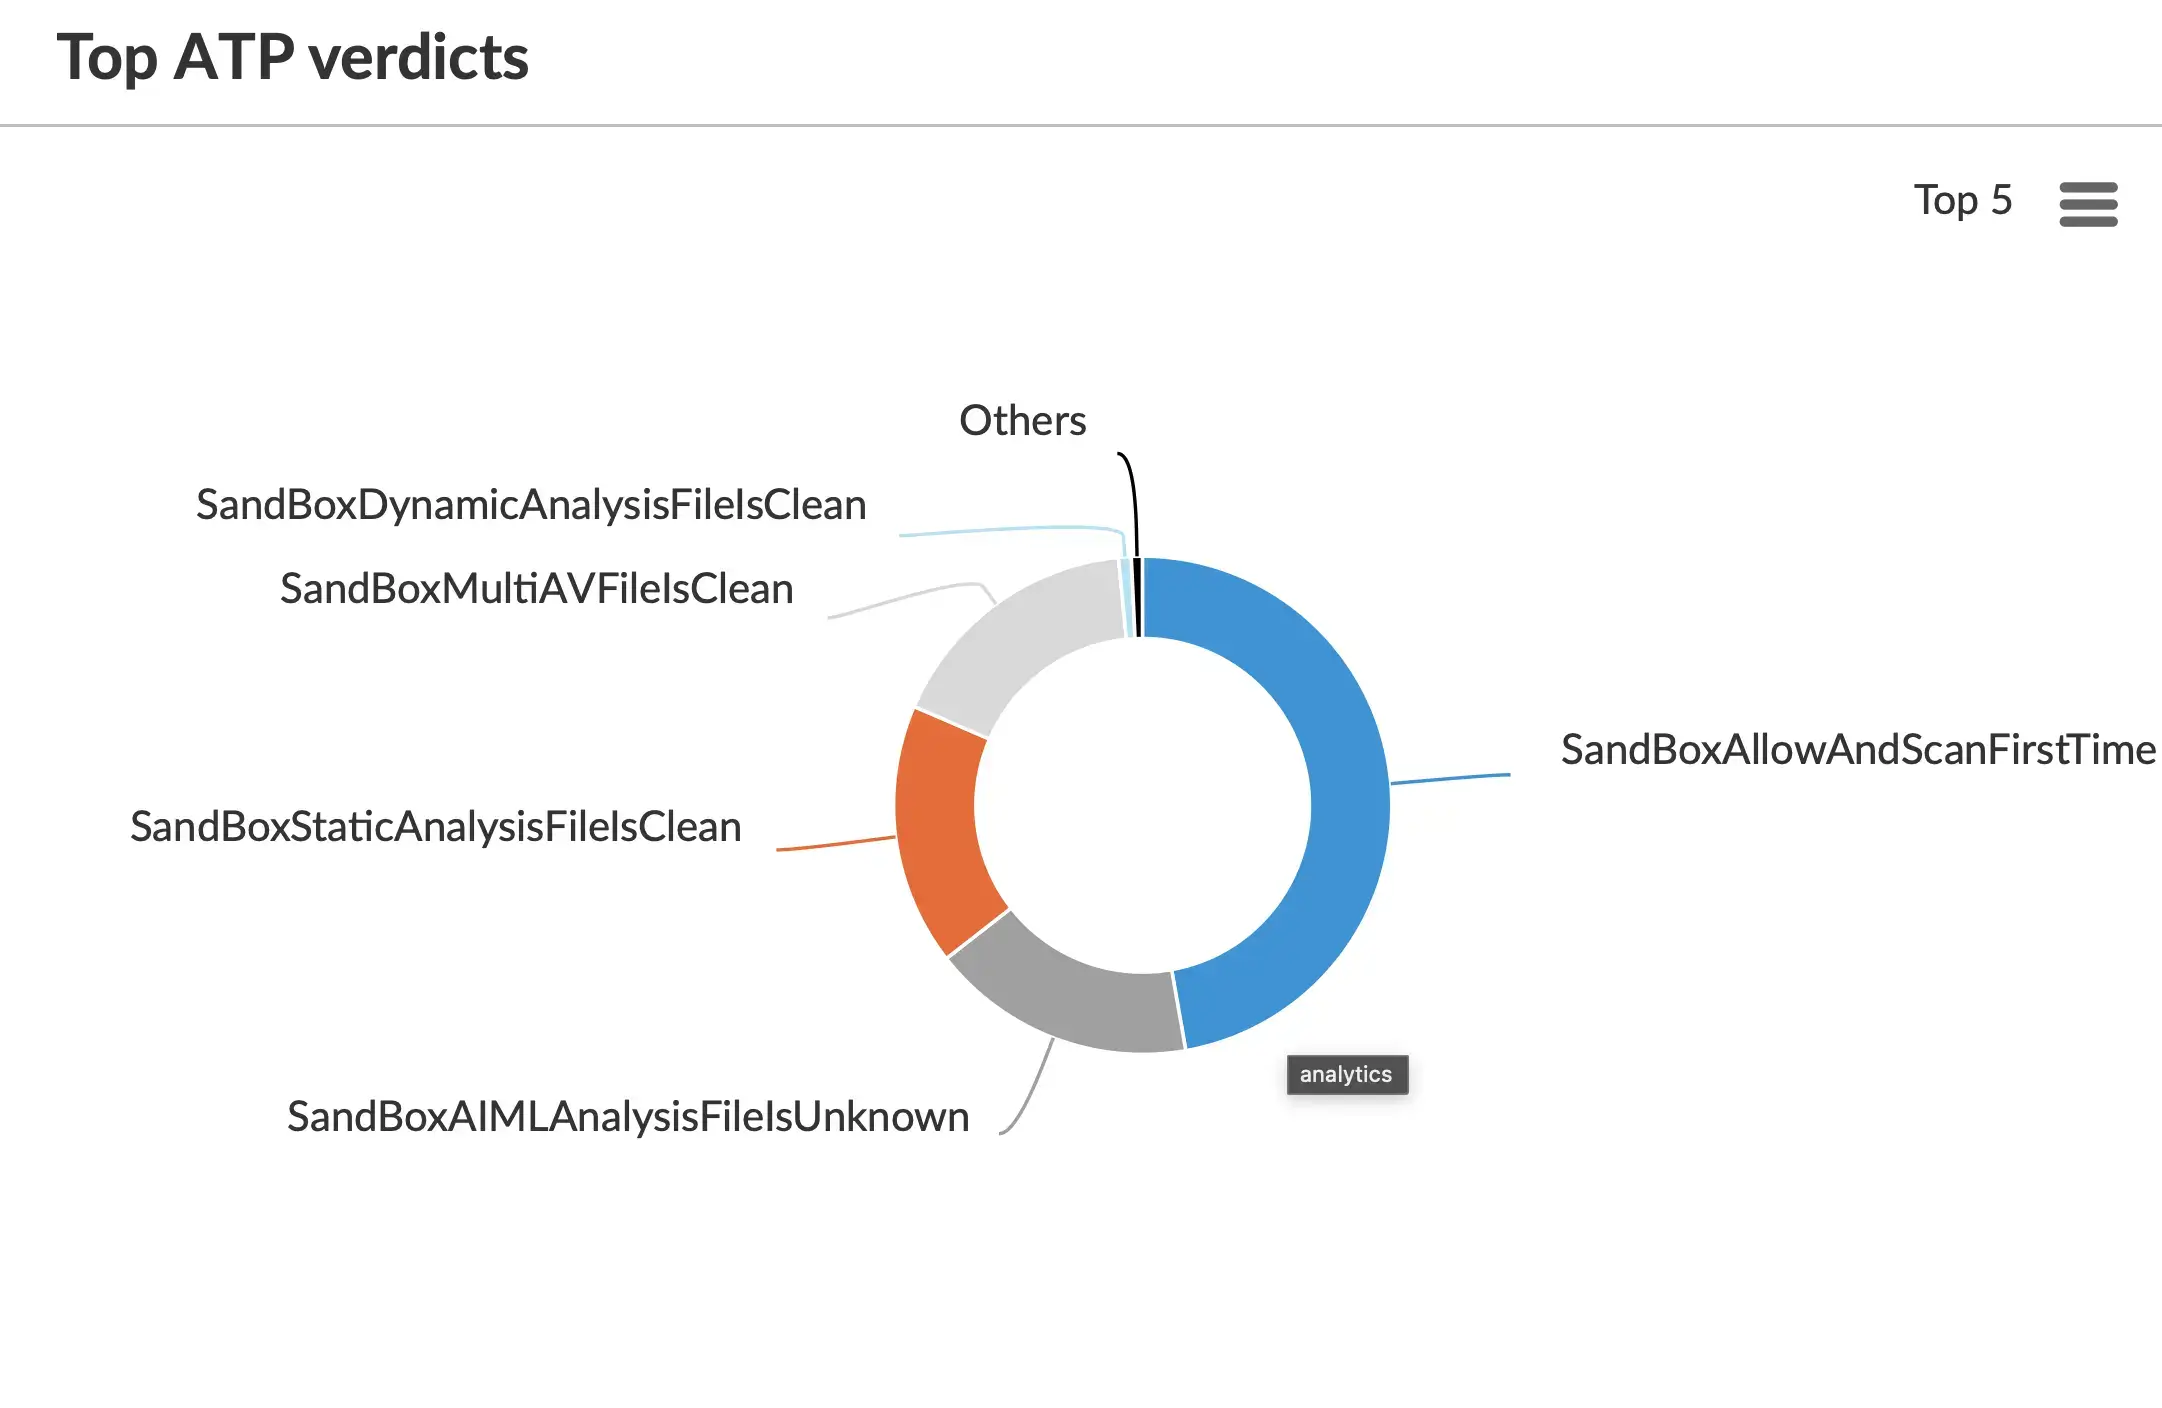Click the SandBoxAIMLAnalysisFileIsUnknown data label
The image size is (2162, 1408).
[x=628, y=1117]
